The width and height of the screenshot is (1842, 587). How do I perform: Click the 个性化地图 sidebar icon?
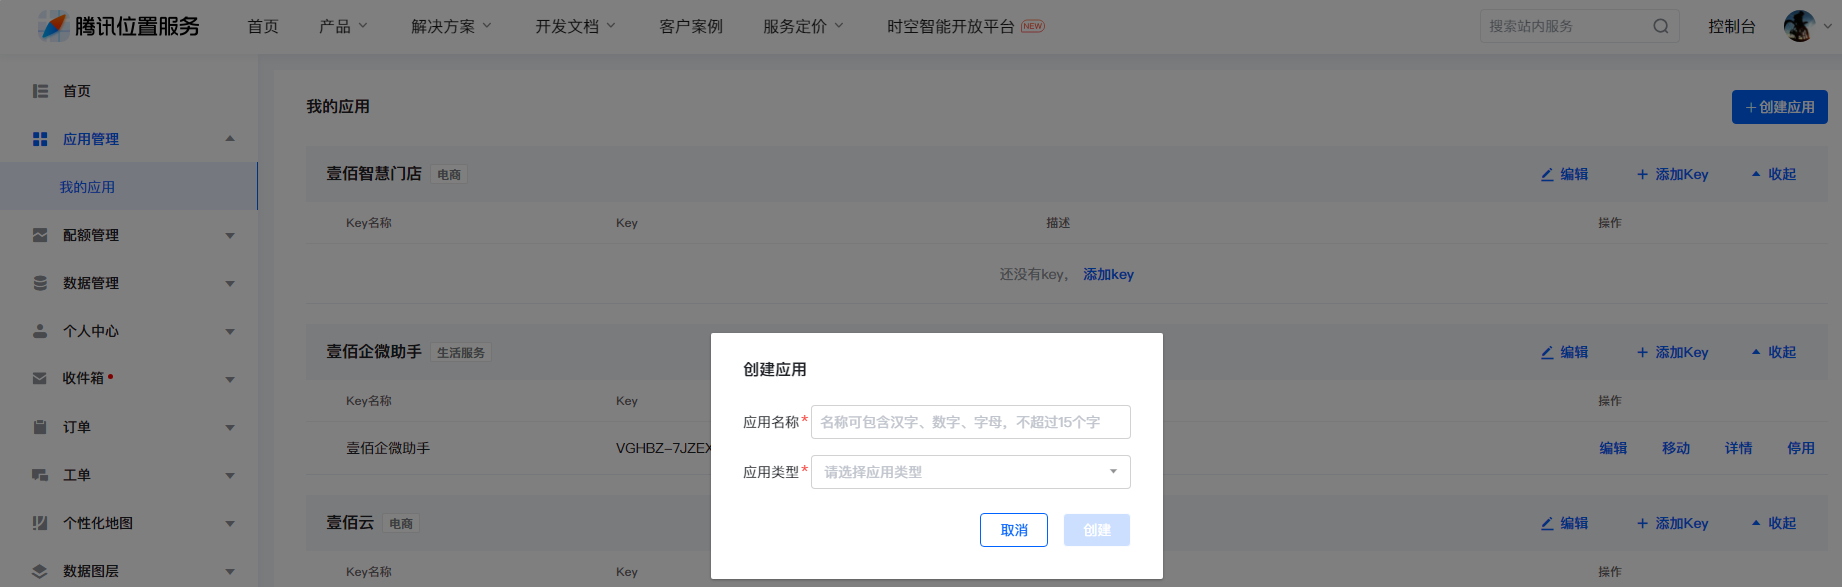point(40,523)
